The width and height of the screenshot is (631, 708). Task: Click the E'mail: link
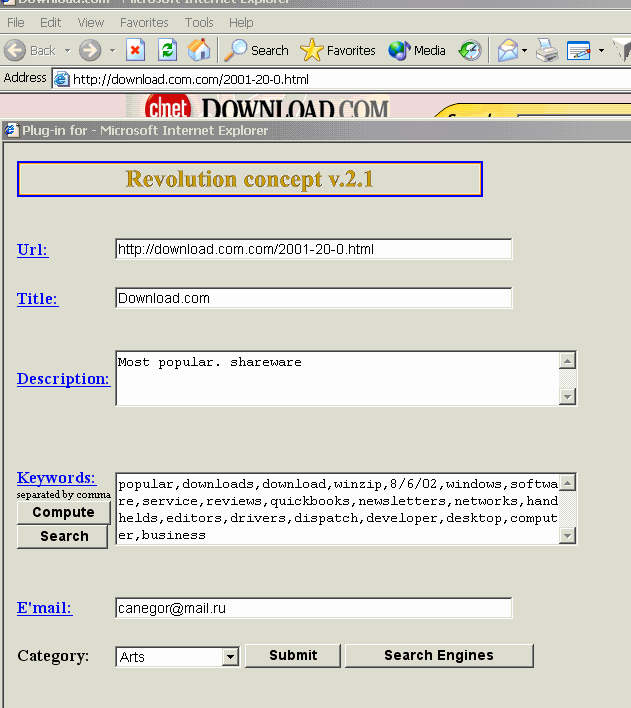44,608
